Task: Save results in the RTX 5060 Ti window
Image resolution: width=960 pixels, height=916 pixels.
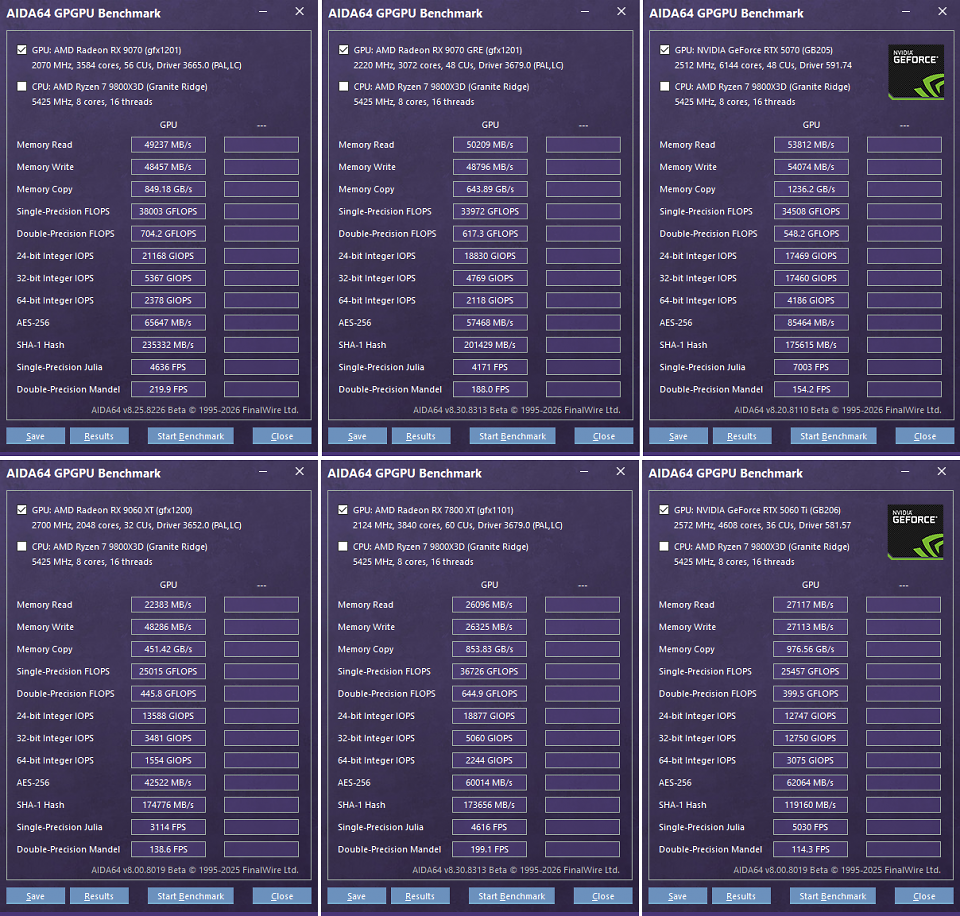Action: [x=677, y=896]
